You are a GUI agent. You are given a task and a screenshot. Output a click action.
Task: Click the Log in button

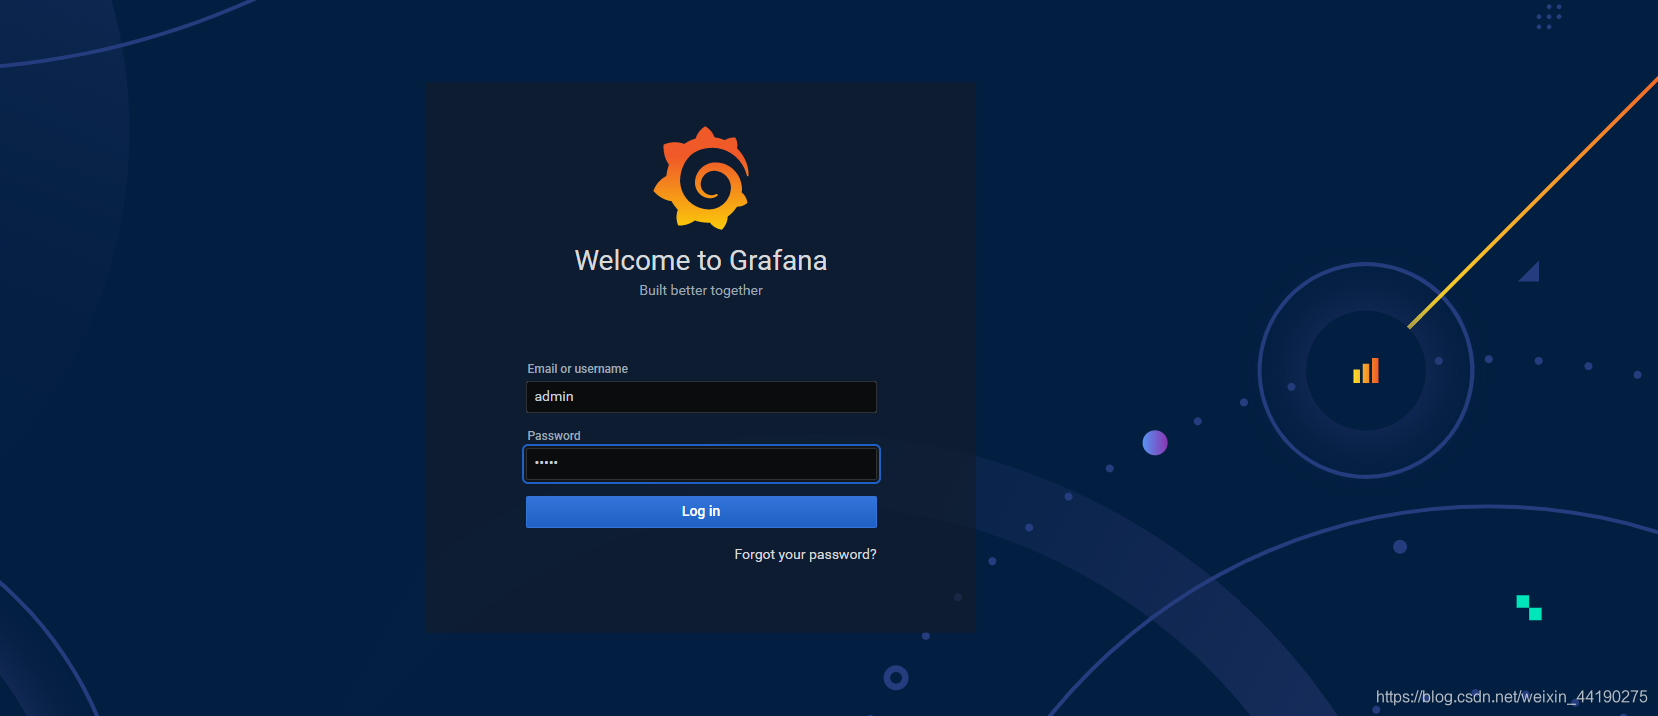[x=701, y=512]
